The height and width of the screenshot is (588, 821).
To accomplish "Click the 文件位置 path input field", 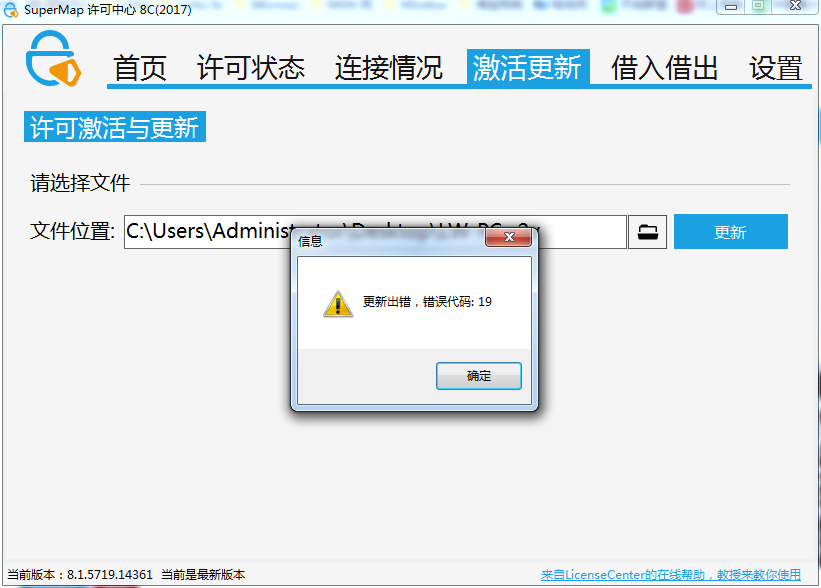I will pos(375,231).
